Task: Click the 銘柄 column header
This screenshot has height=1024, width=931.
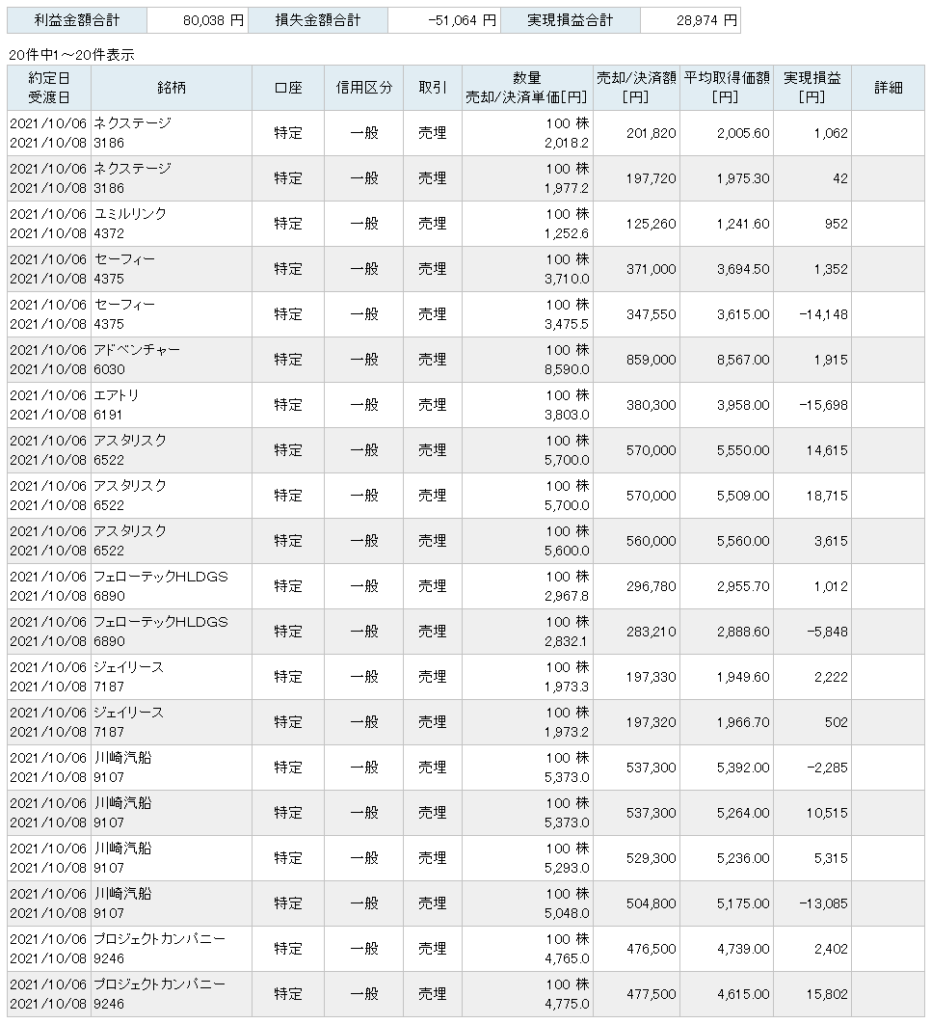Action: 171,88
